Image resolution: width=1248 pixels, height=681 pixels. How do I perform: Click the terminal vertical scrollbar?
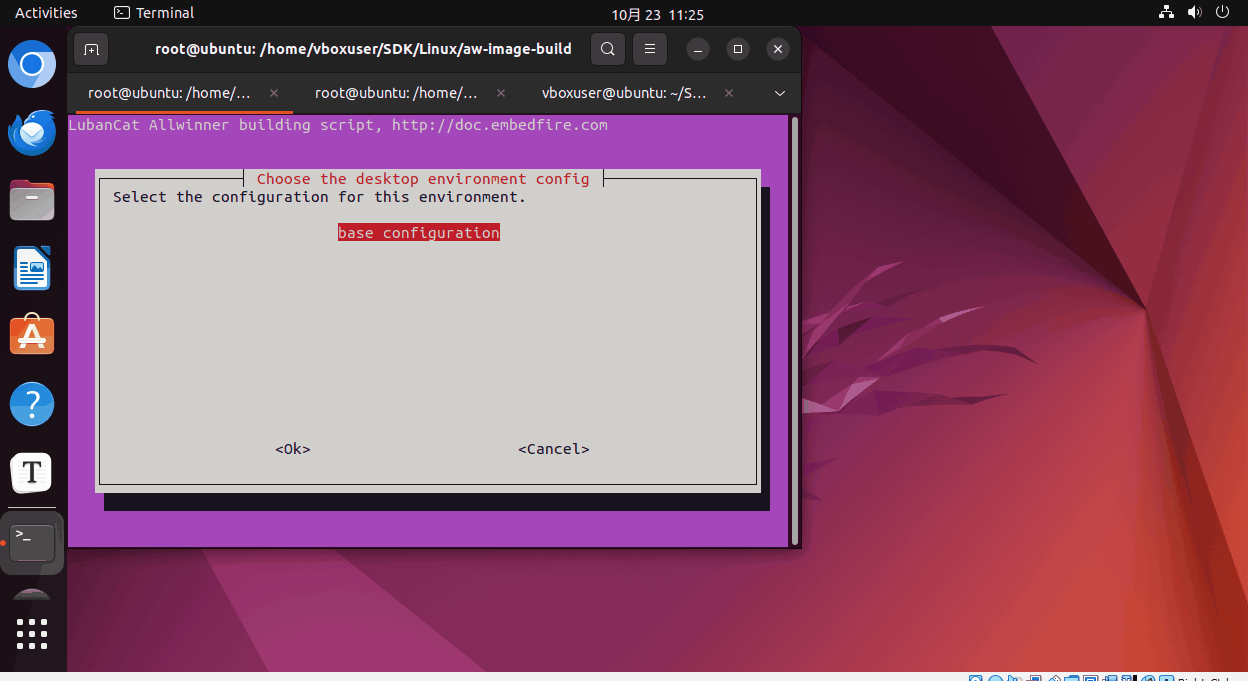click(x=794, y=330)
